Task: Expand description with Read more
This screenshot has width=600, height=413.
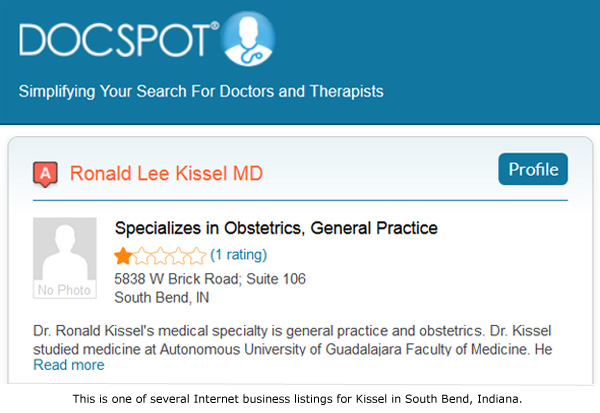Action: point(69,365)
